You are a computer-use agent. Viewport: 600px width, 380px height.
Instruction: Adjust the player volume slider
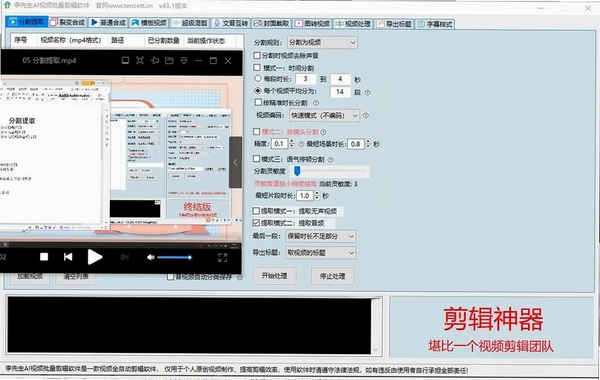174,257
